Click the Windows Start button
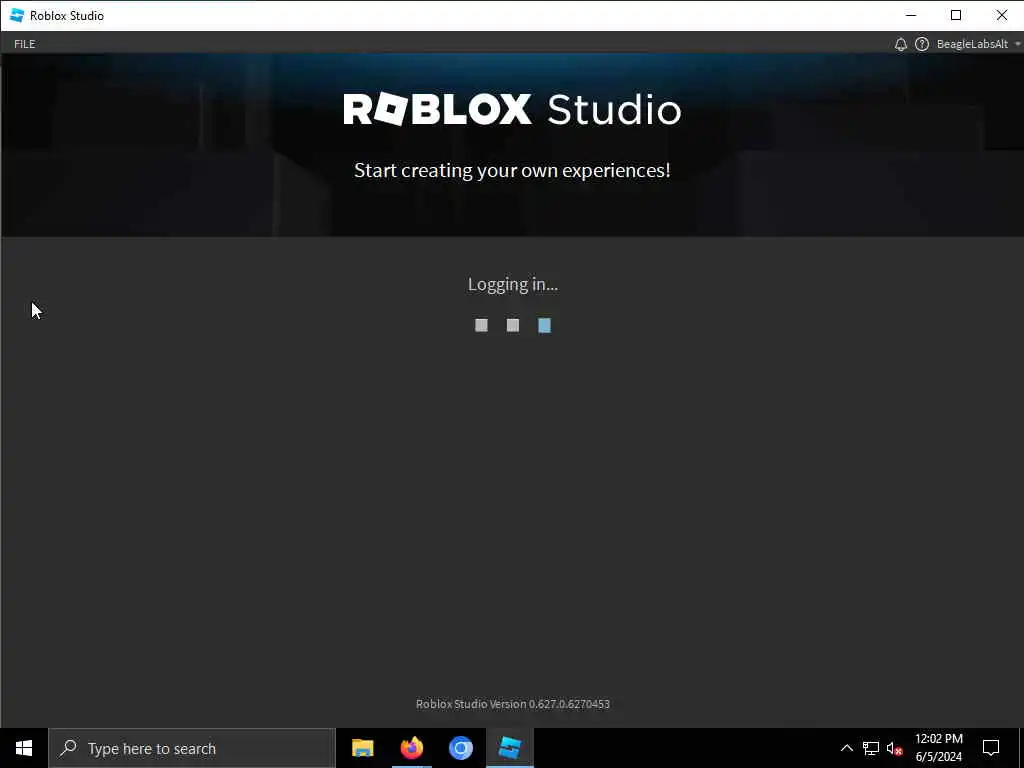Image resolution: width=1024 pixels, height=768 pixels. click(24, 748)
